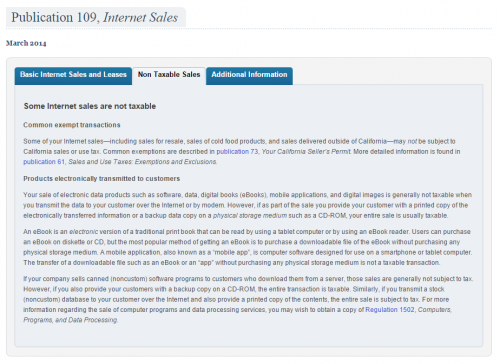Click the heading Some Internet sales are not taxable
500x364 pixels.
90,106
